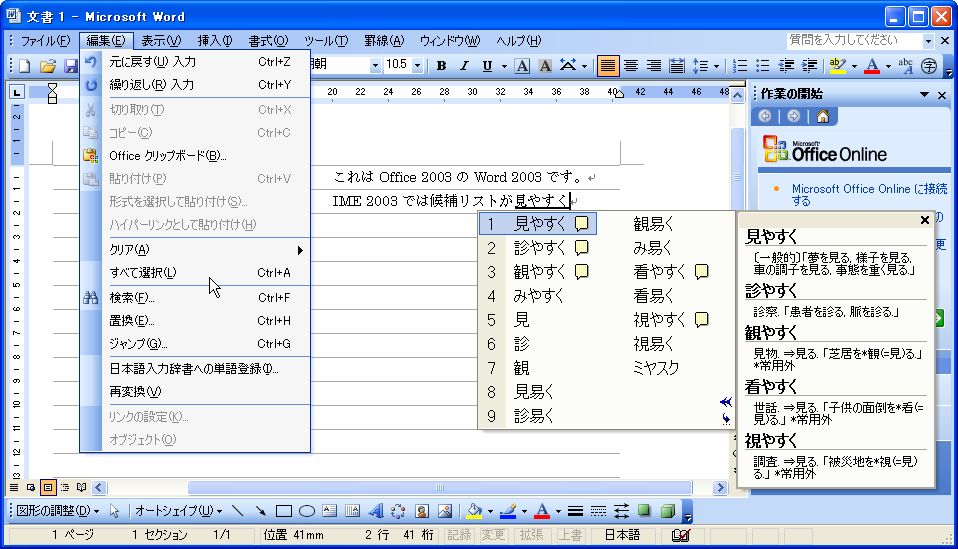Expand the line spacing options arrow

[716, 65]
